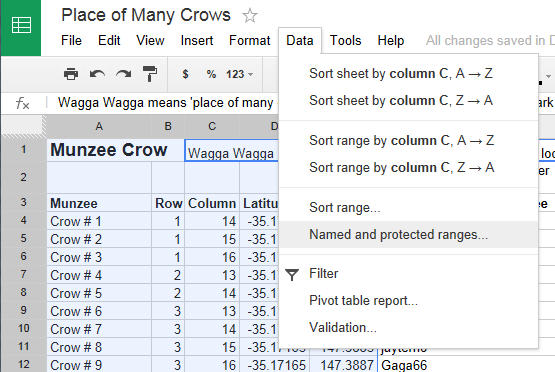Click the Crow # 7 cell
This screenshot has width=555, height=372.
pyautogui.click(x=99, y=329)
